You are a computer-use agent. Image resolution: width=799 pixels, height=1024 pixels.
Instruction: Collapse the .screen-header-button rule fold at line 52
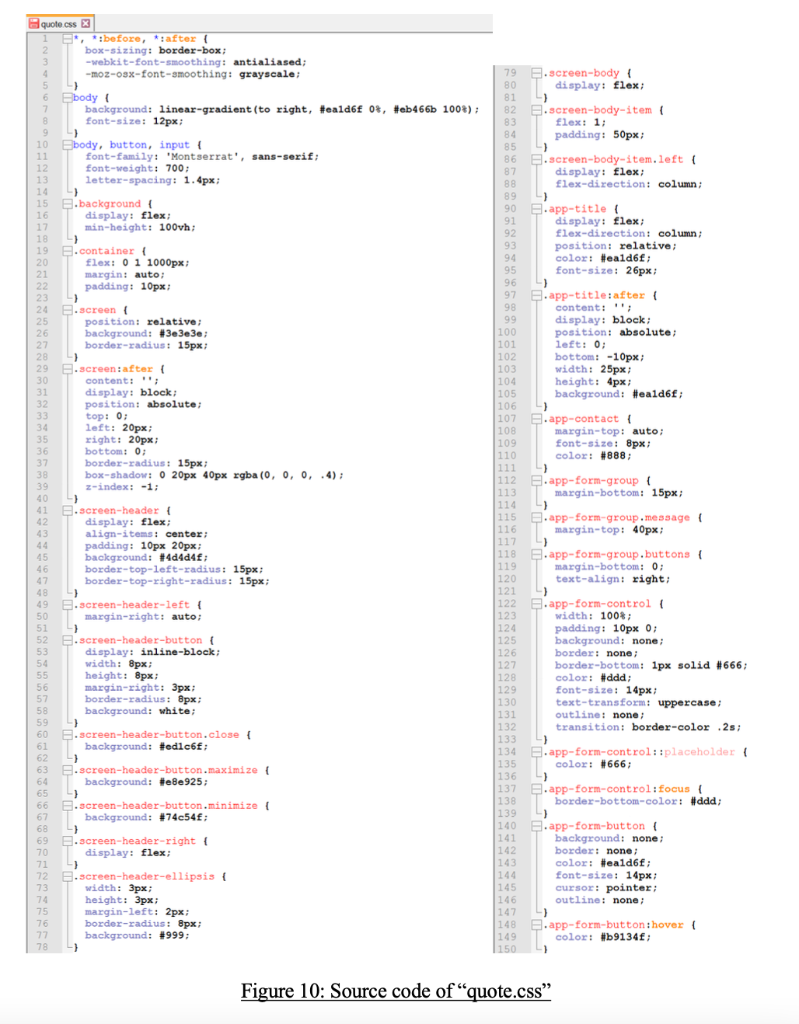(x=67, y=640)
